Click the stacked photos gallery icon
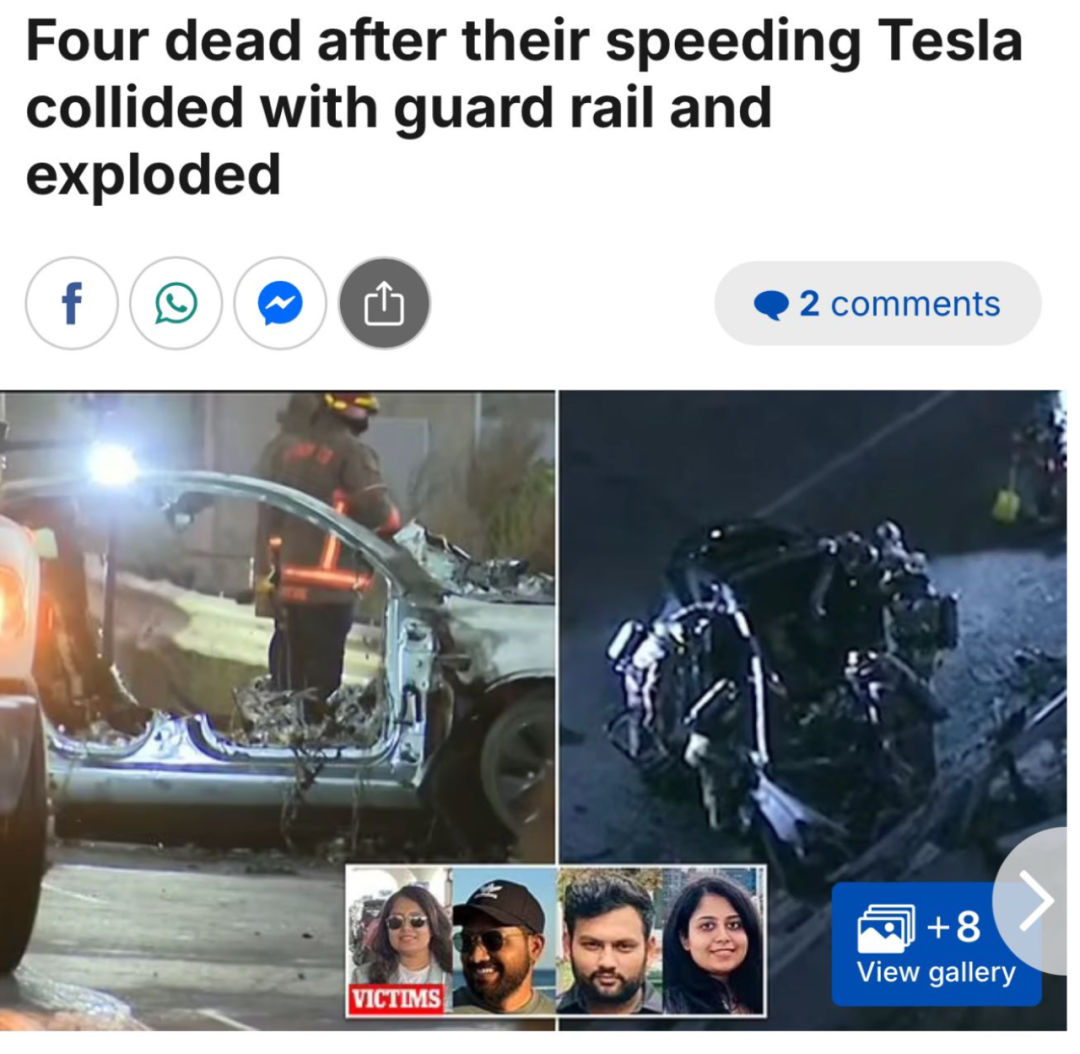The width and height of the screenshot is (1080, 1054). coord(886,928)
